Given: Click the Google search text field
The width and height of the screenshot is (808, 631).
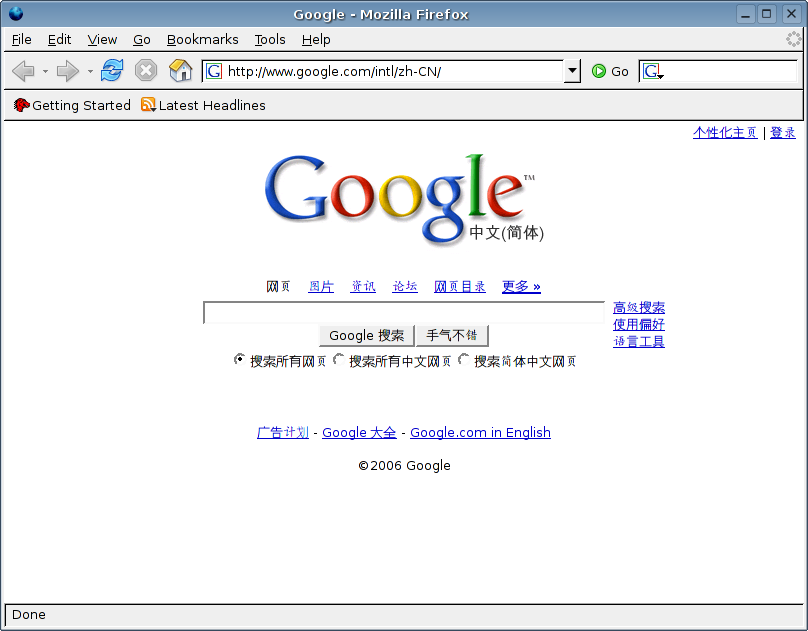Looking at the screenshot, I should [404, 313].
